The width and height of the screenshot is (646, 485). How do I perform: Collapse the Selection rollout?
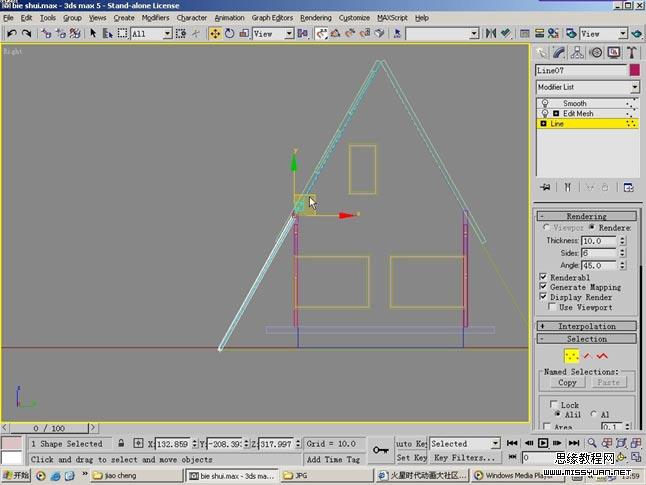coord(587,339)
